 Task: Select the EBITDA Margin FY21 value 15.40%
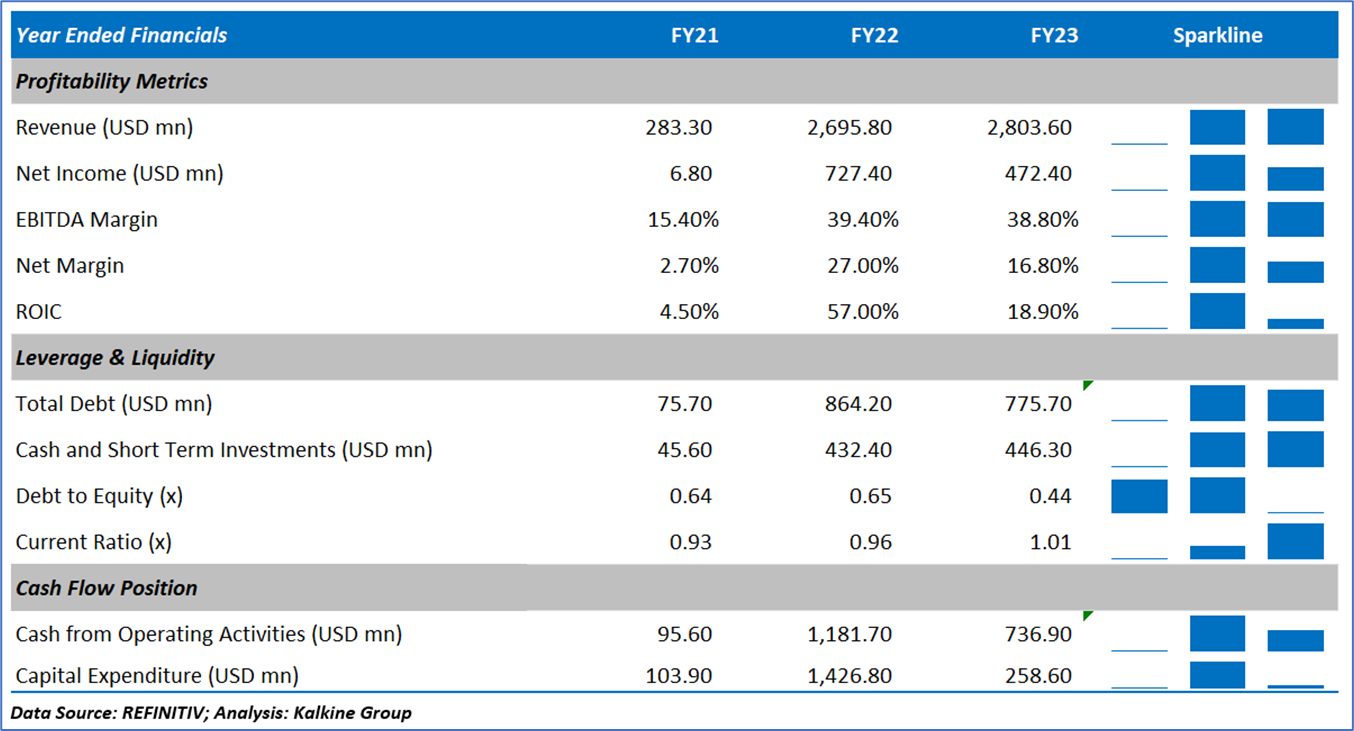click(x=683, y=220)
